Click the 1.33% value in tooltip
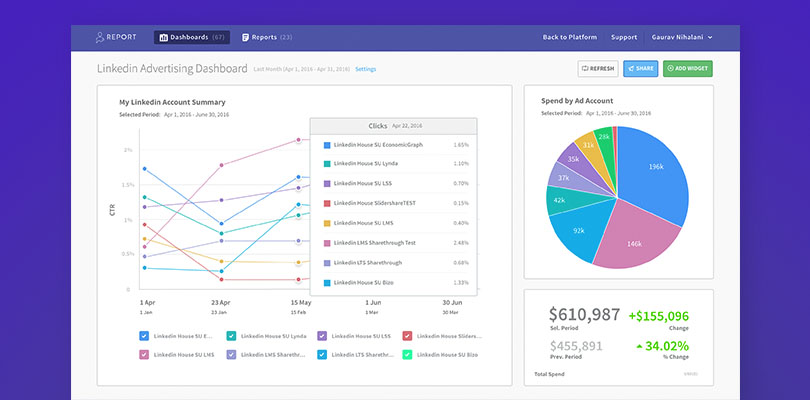The image size is (810, 400). pos(461,283)
